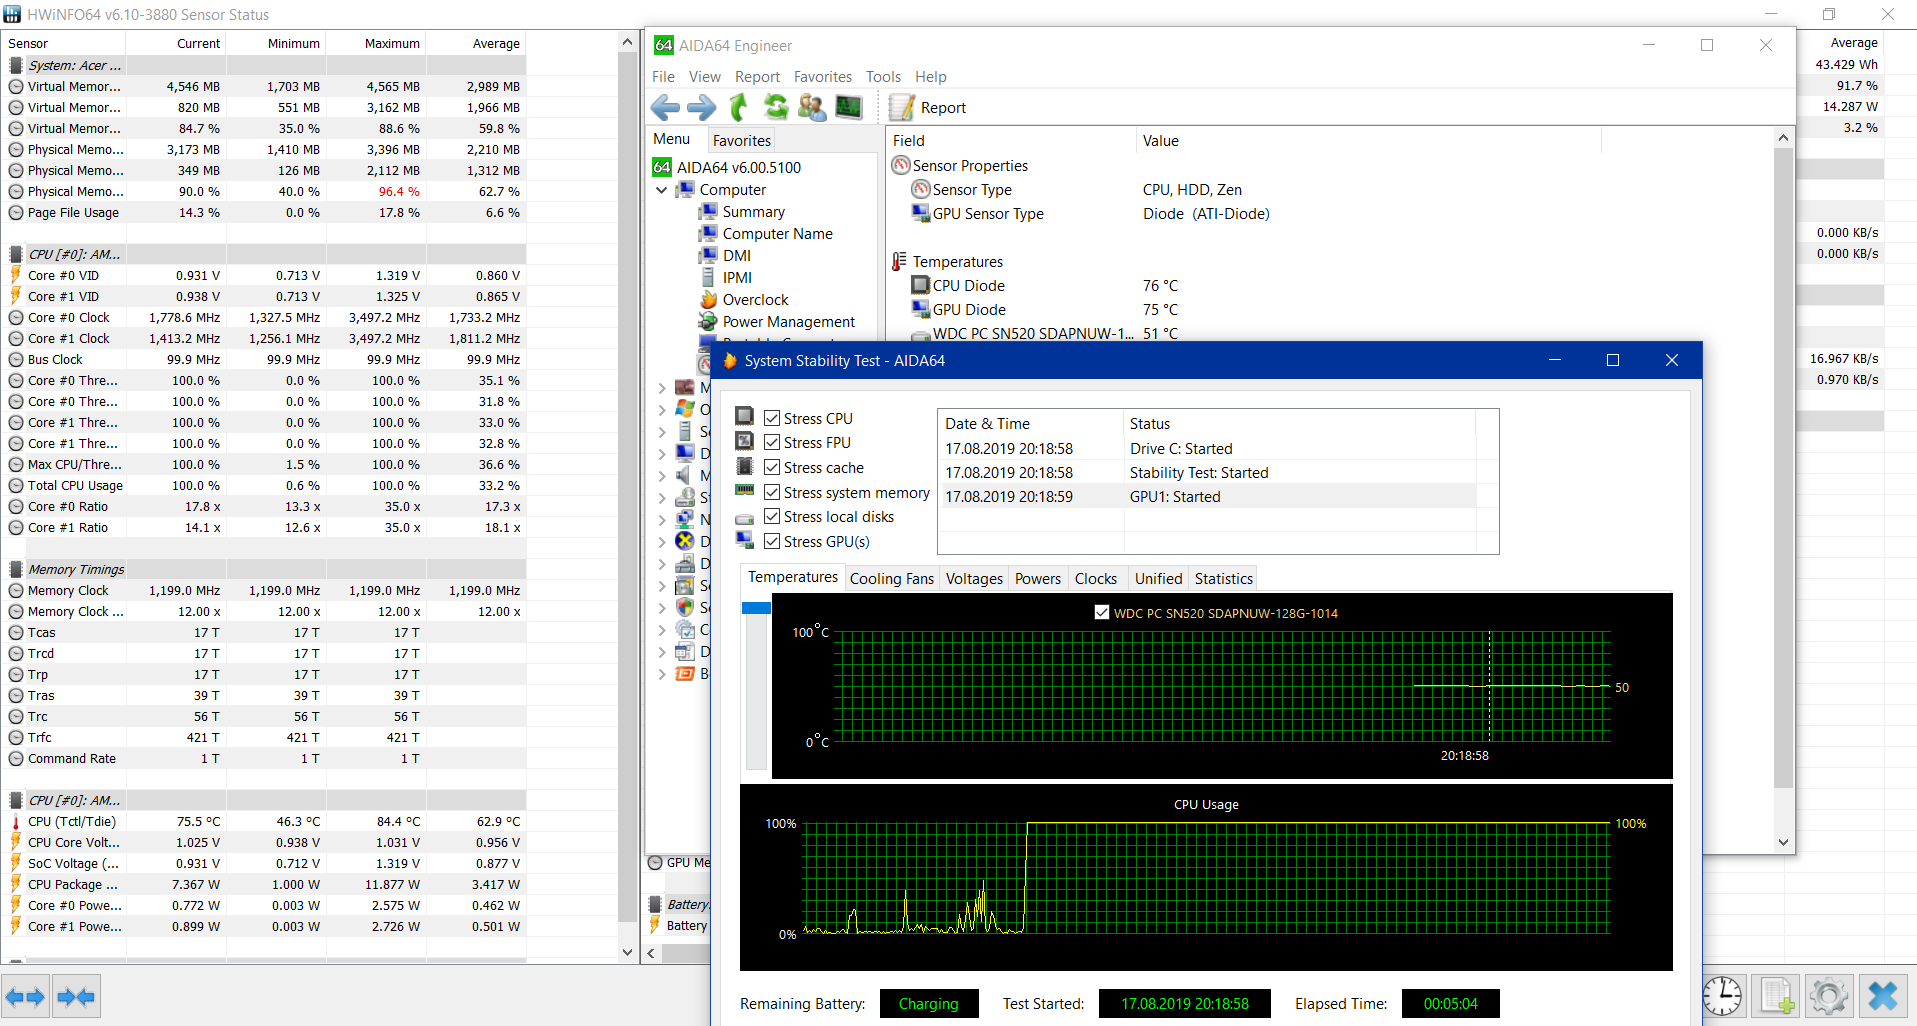Open HWiNFO sensor settings gear icon
Screen dimensions: 1917x1026
[1829, 996]
